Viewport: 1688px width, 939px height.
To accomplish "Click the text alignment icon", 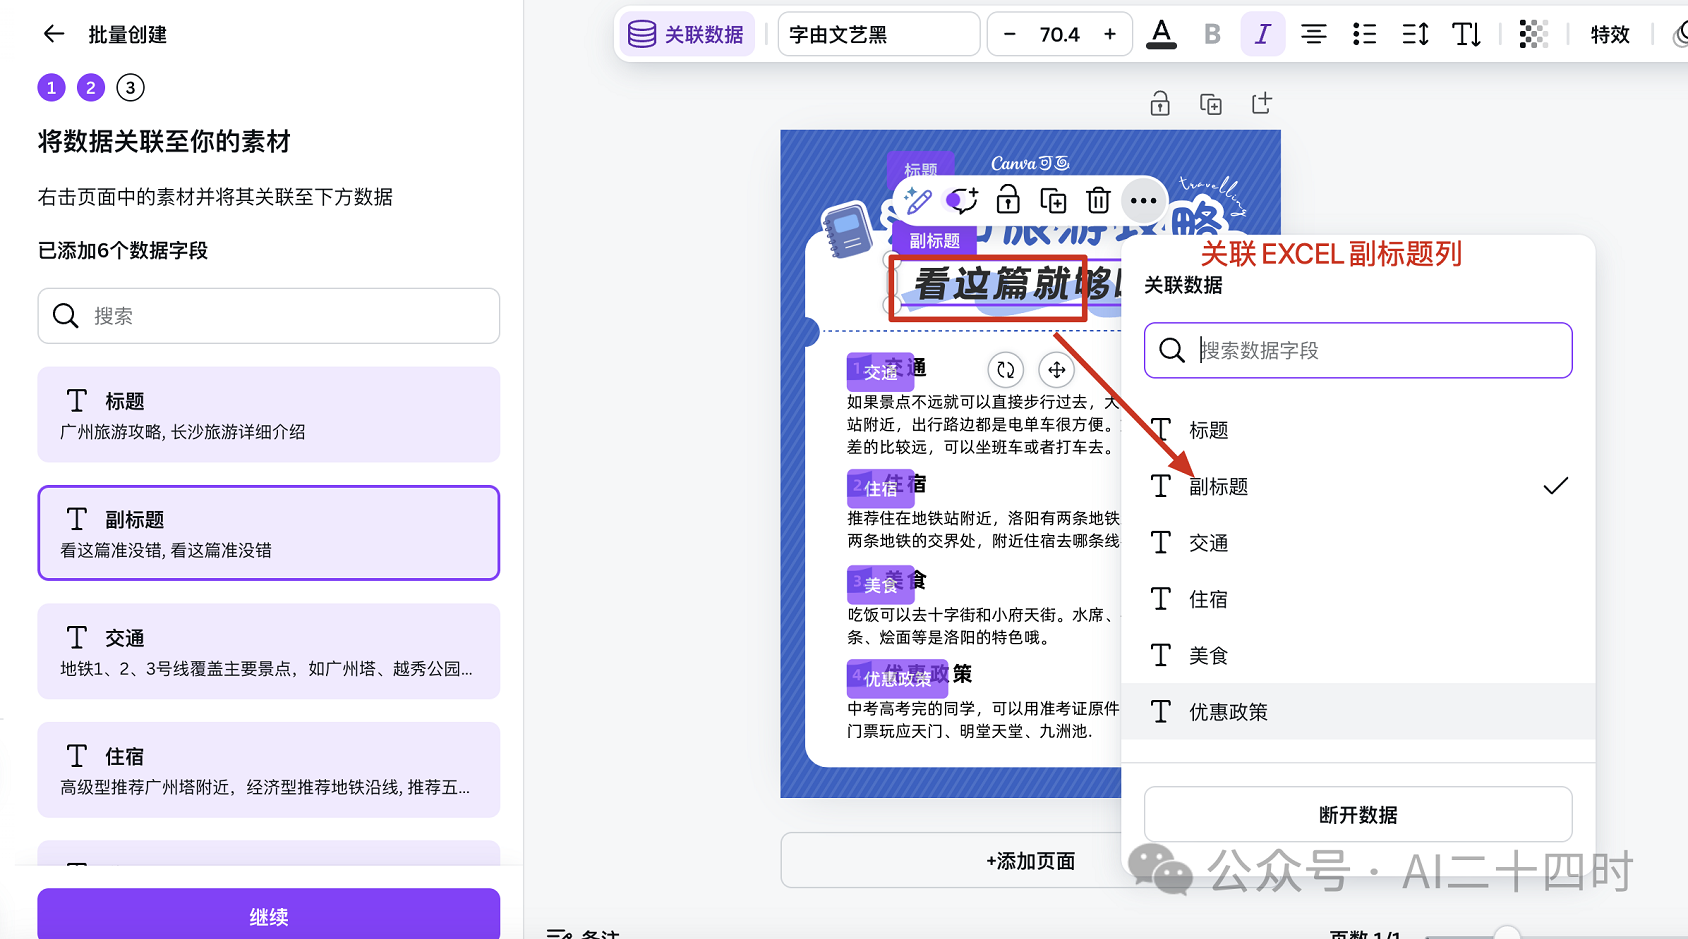I will [1313, 34].
